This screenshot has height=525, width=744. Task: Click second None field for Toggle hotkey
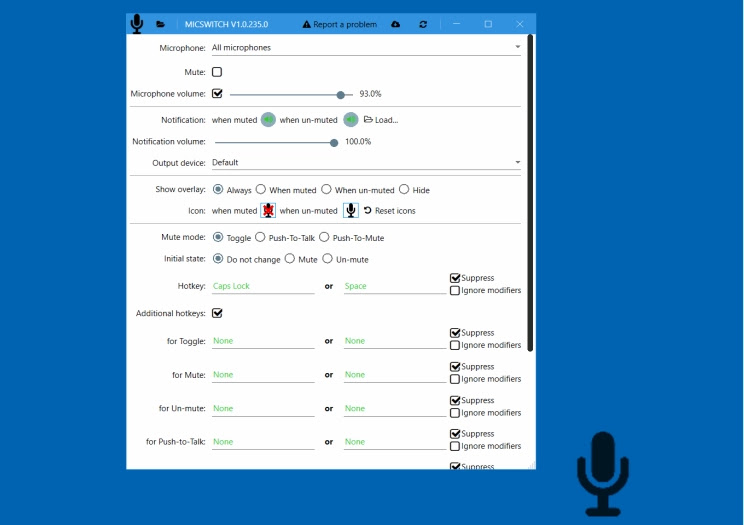coord(395,341)
